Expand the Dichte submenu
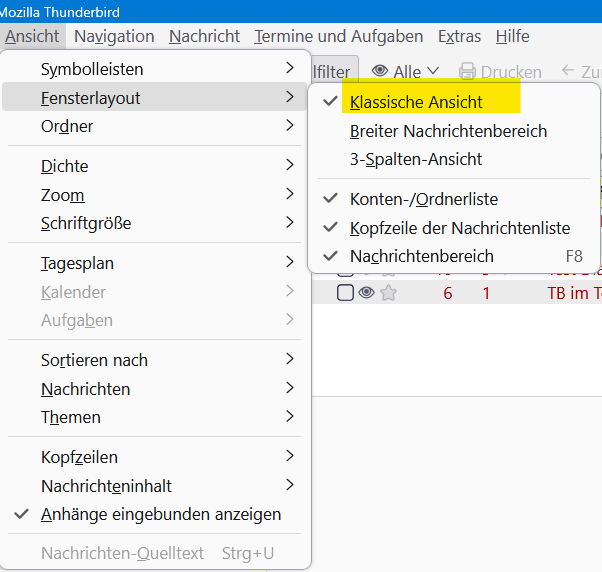The width and height of the screenshot is (602, 572). 64,166
